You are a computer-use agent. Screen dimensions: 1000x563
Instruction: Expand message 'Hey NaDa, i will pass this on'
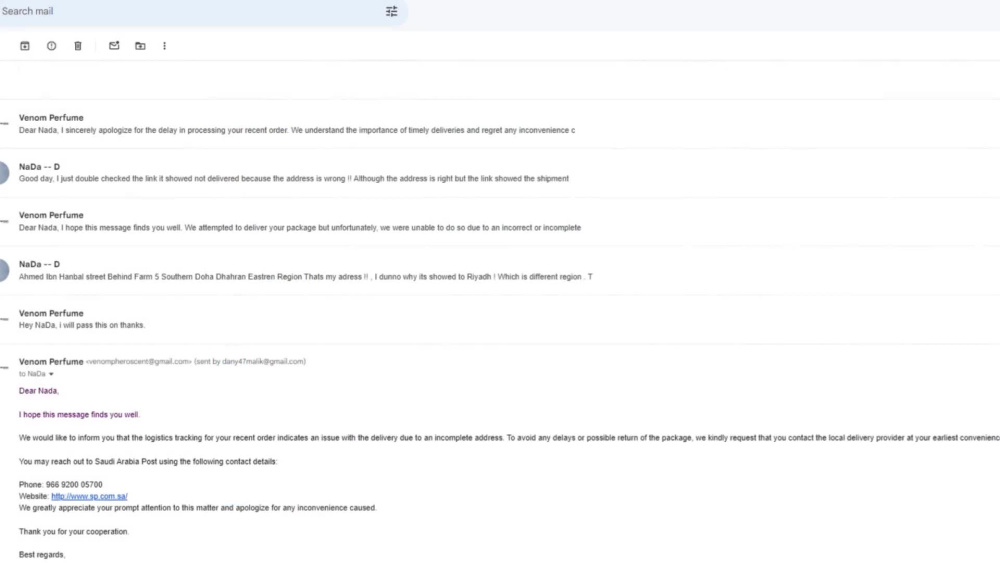pyautogui.click(x=500, y=319)
